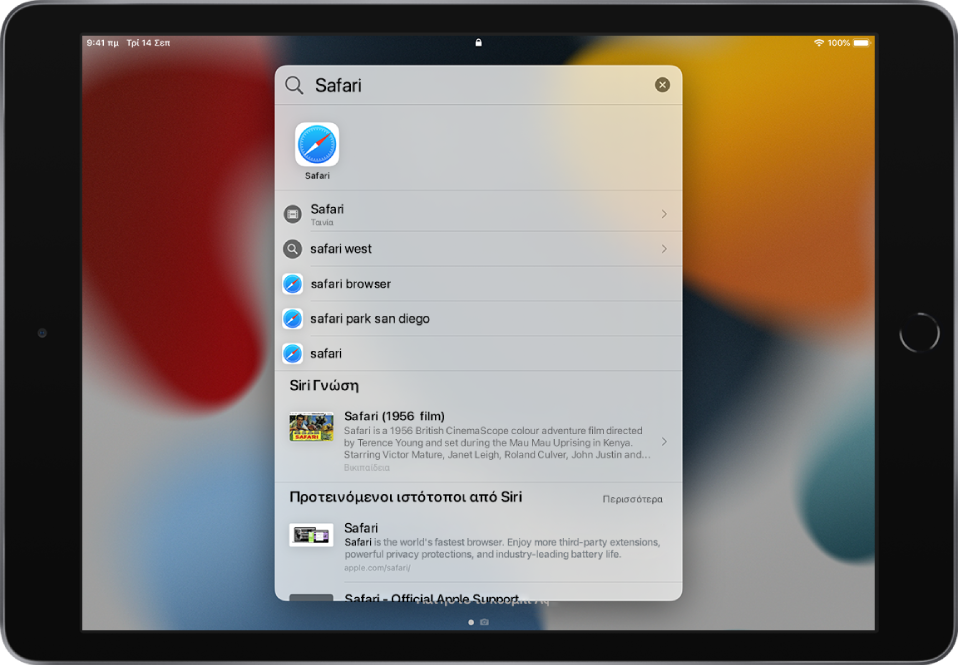958x665 pixels.
Task: Tap Περισσότερα to show more websites
Action: tap(632, 499)
